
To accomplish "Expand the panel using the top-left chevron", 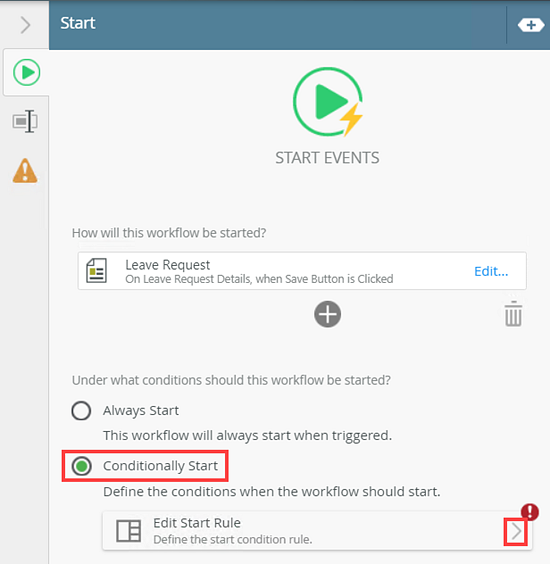I will 25,25.
